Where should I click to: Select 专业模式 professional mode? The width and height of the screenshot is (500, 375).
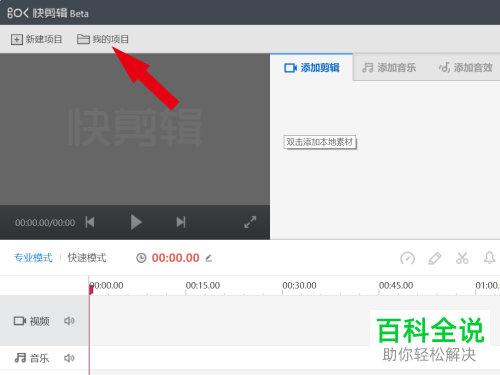33,258
